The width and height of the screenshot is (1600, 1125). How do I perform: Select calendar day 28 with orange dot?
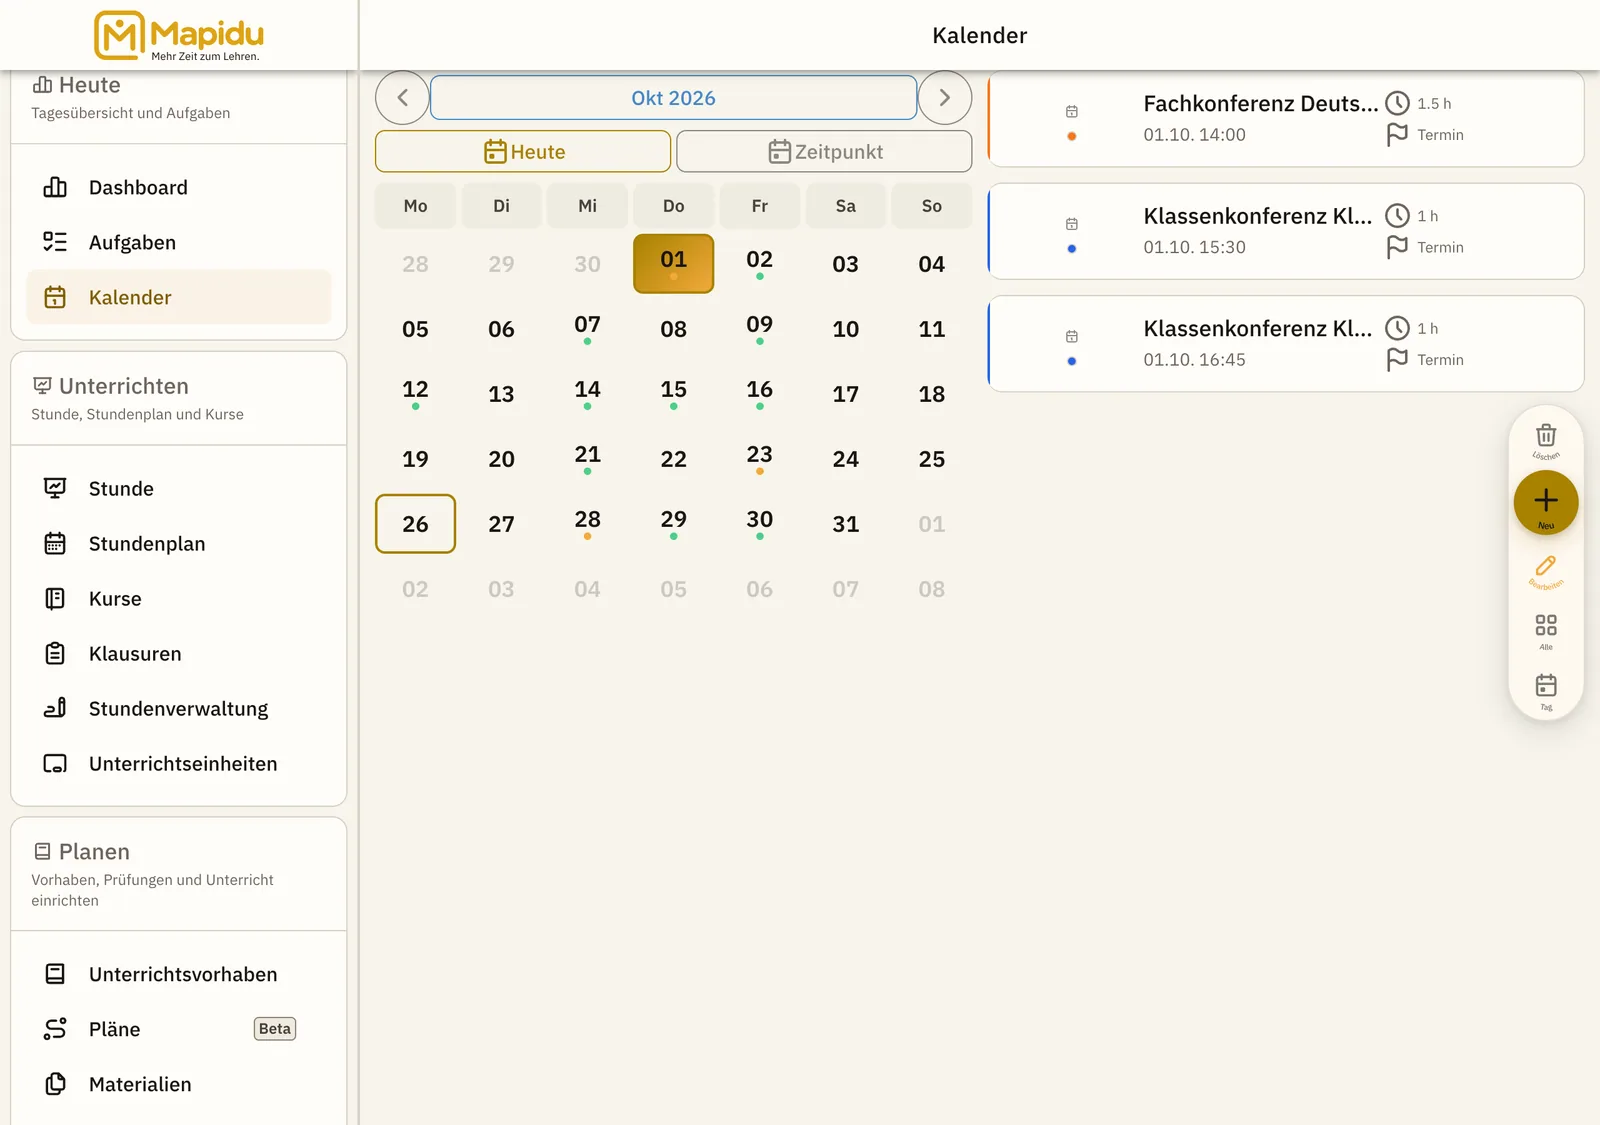[587, 523]
